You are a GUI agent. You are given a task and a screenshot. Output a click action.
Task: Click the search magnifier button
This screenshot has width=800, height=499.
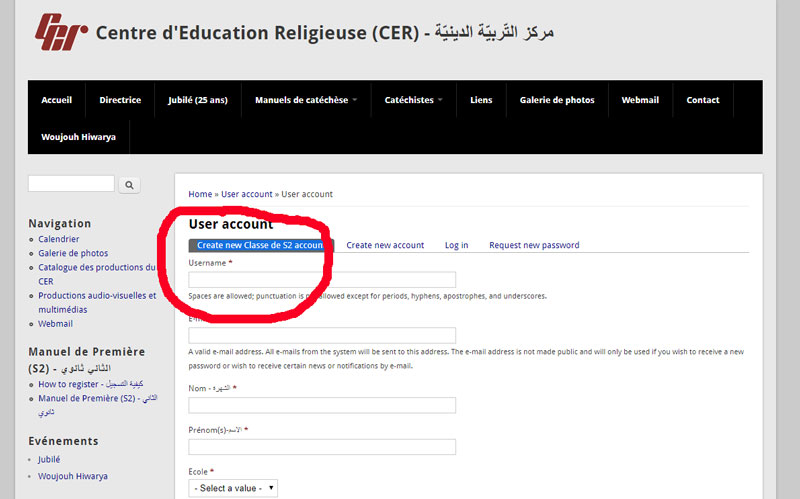click(x=129, y=185)
